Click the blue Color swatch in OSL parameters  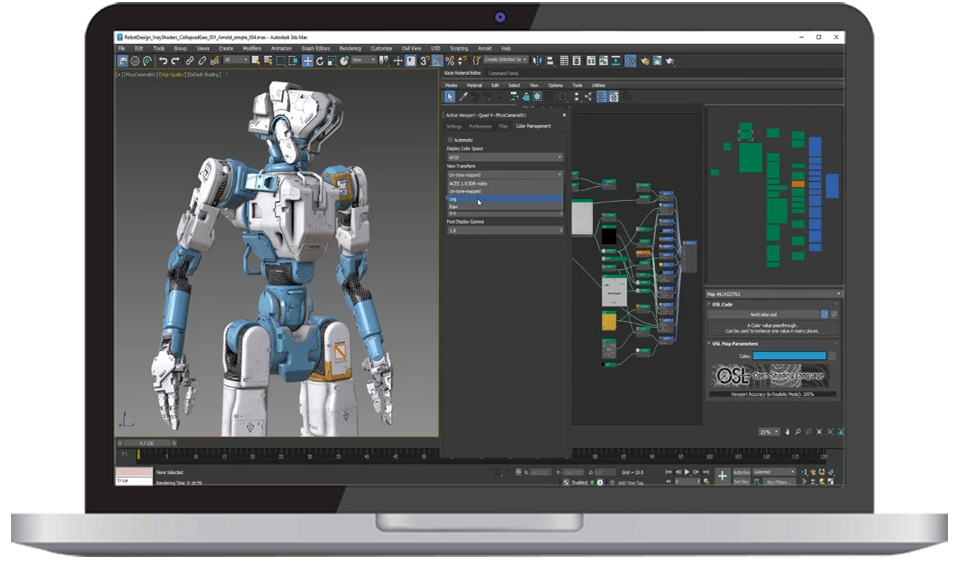pyautogui.click(x=789, y=356)
